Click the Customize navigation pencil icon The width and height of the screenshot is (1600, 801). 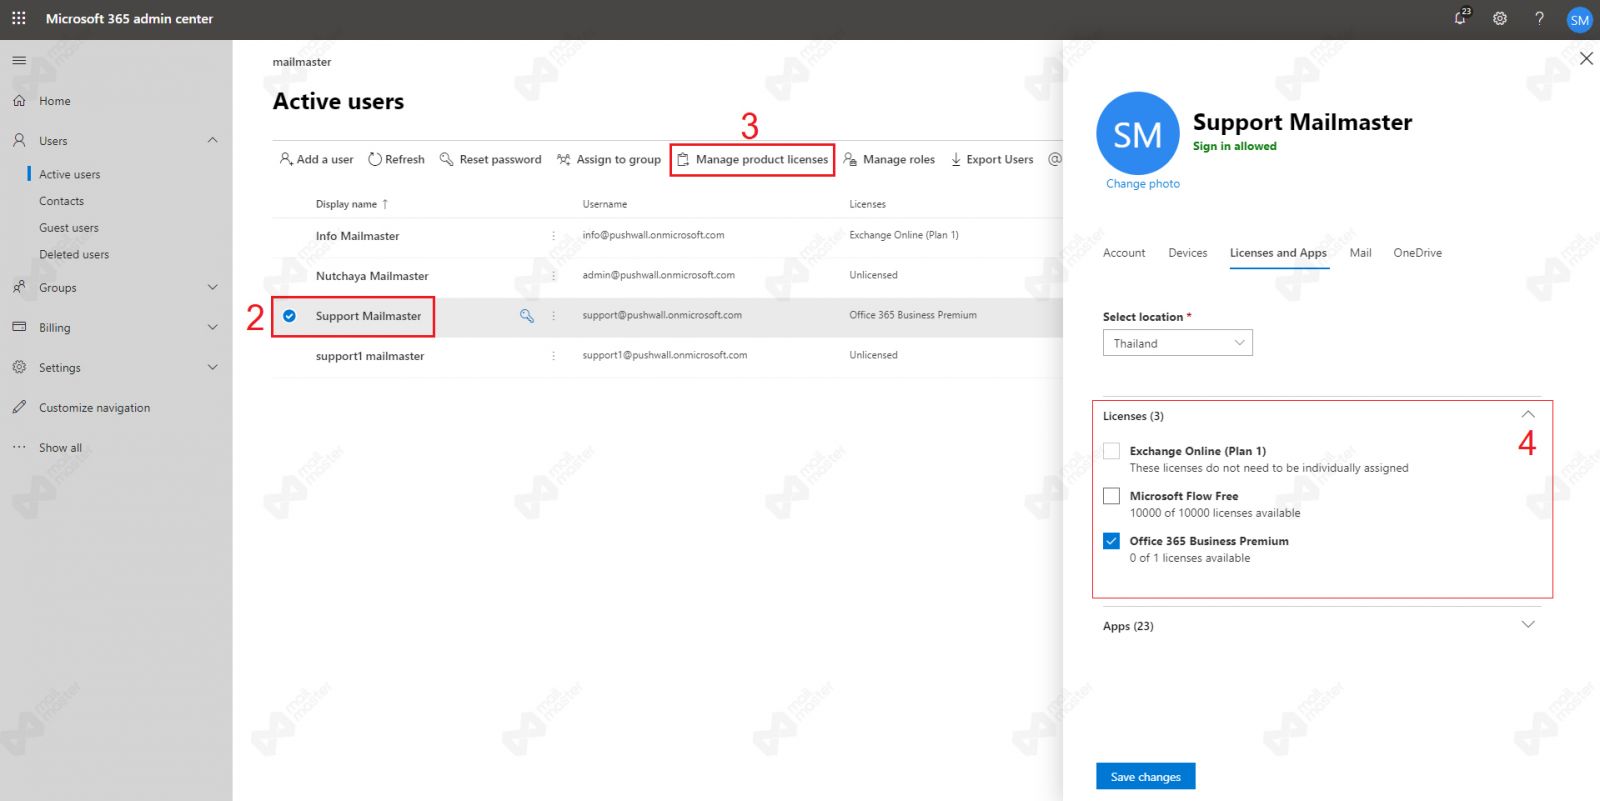click(19, 407)
